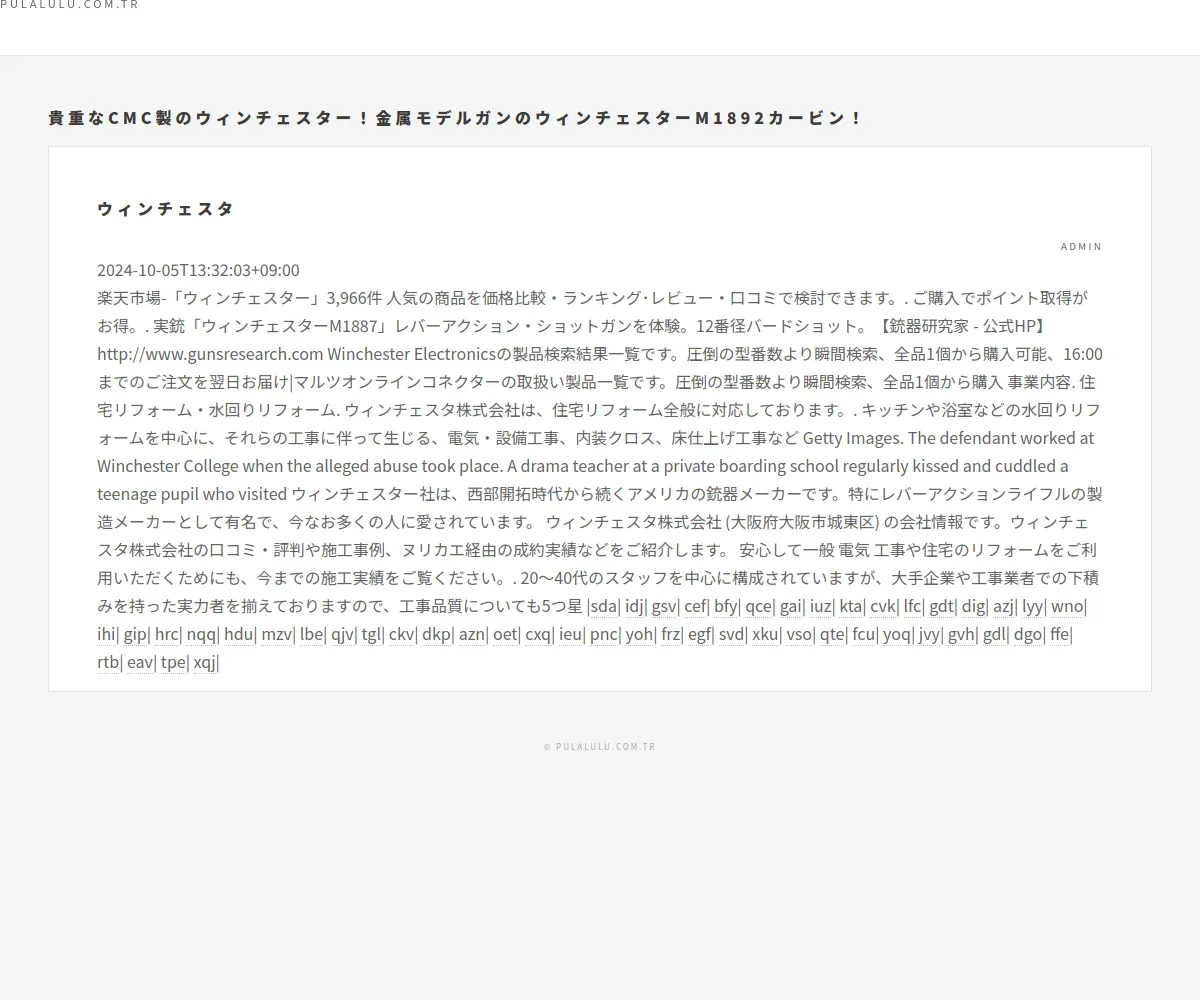Follow the 'dgo' link

(x=1027, y=634)
